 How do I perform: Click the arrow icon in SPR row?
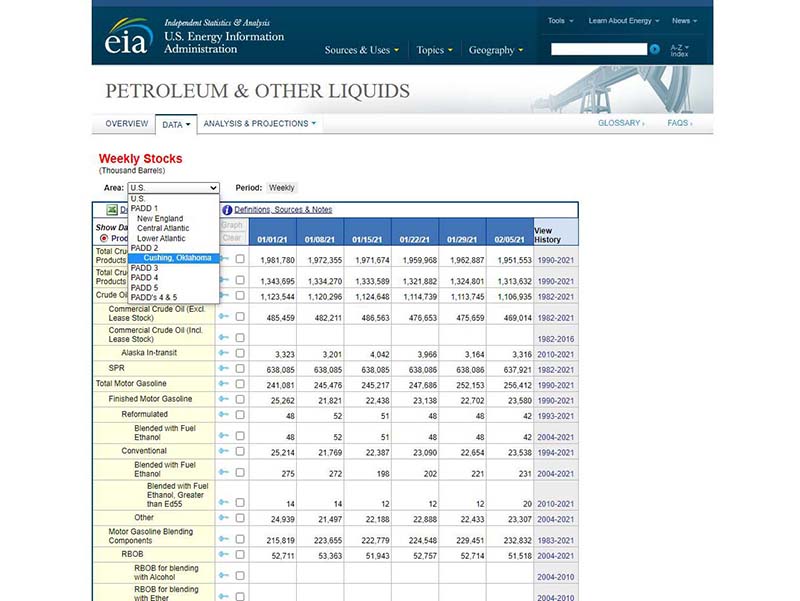[223, 368]
